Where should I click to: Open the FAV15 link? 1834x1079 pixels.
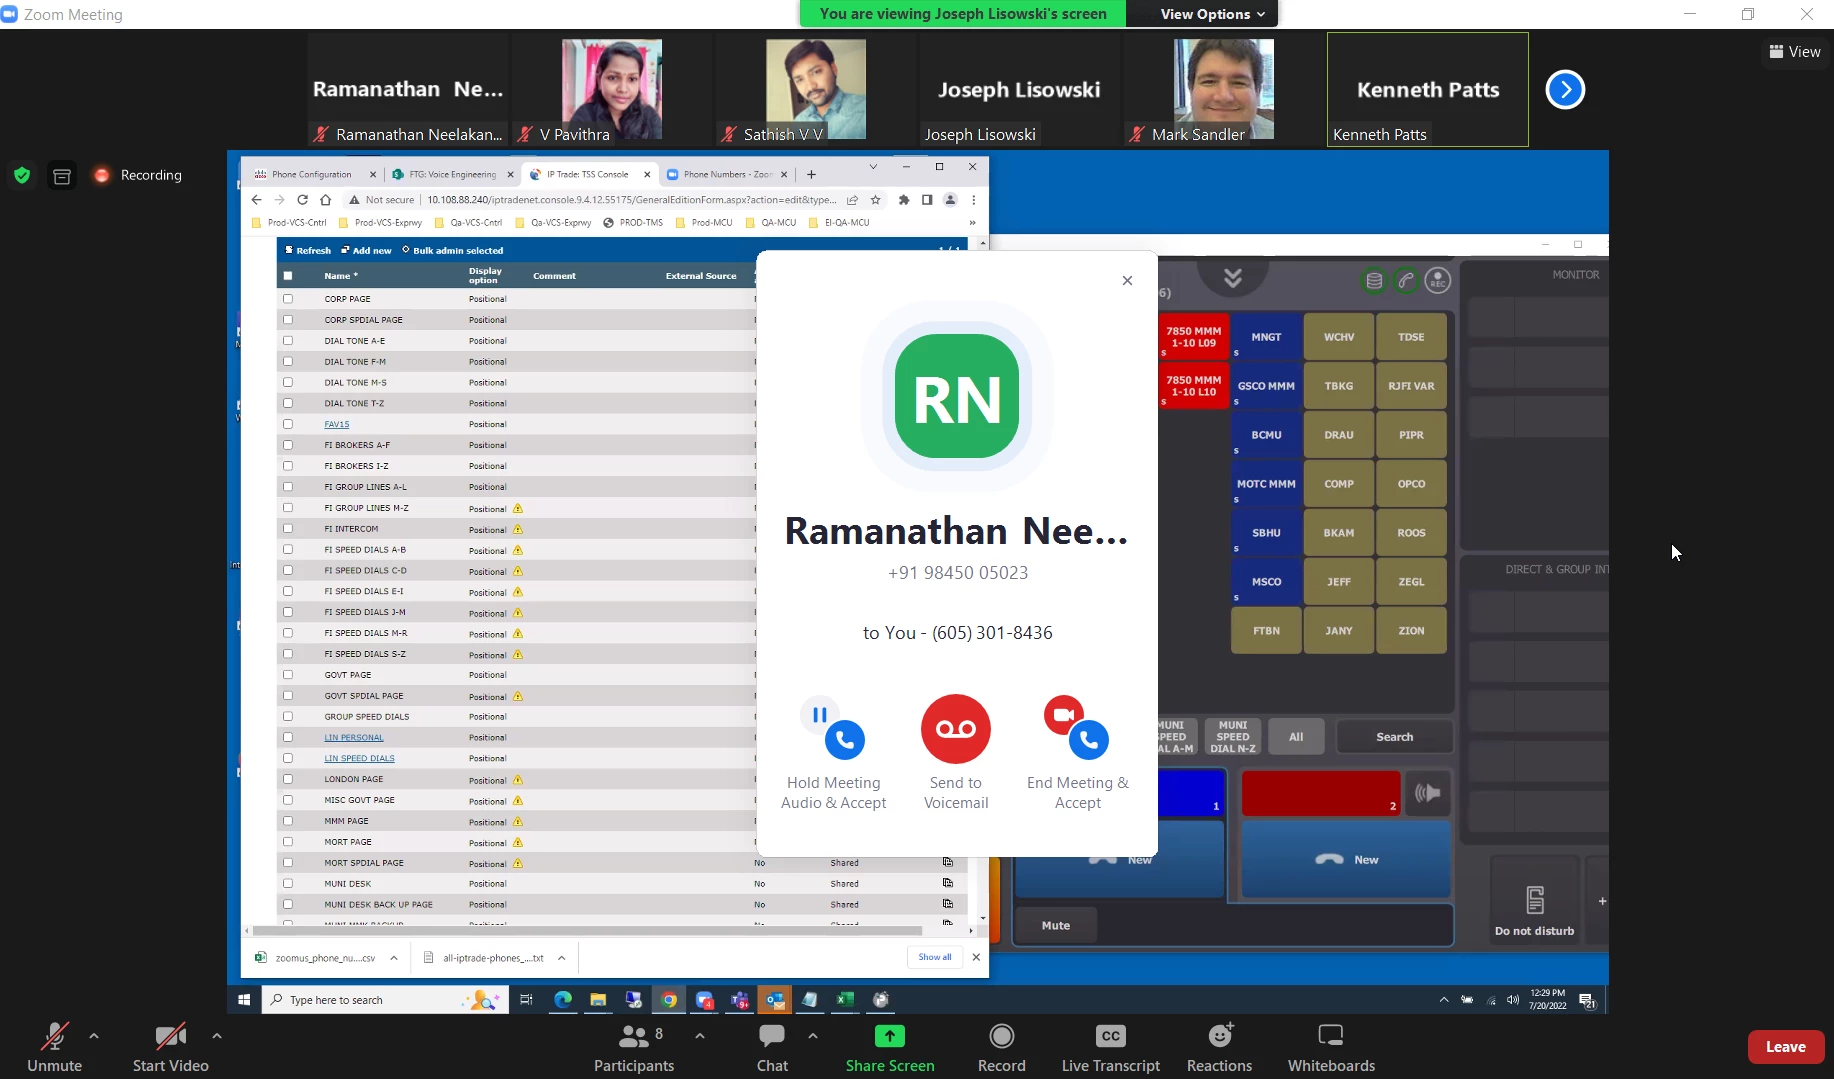pyautogui.click(x=337, y=424)
